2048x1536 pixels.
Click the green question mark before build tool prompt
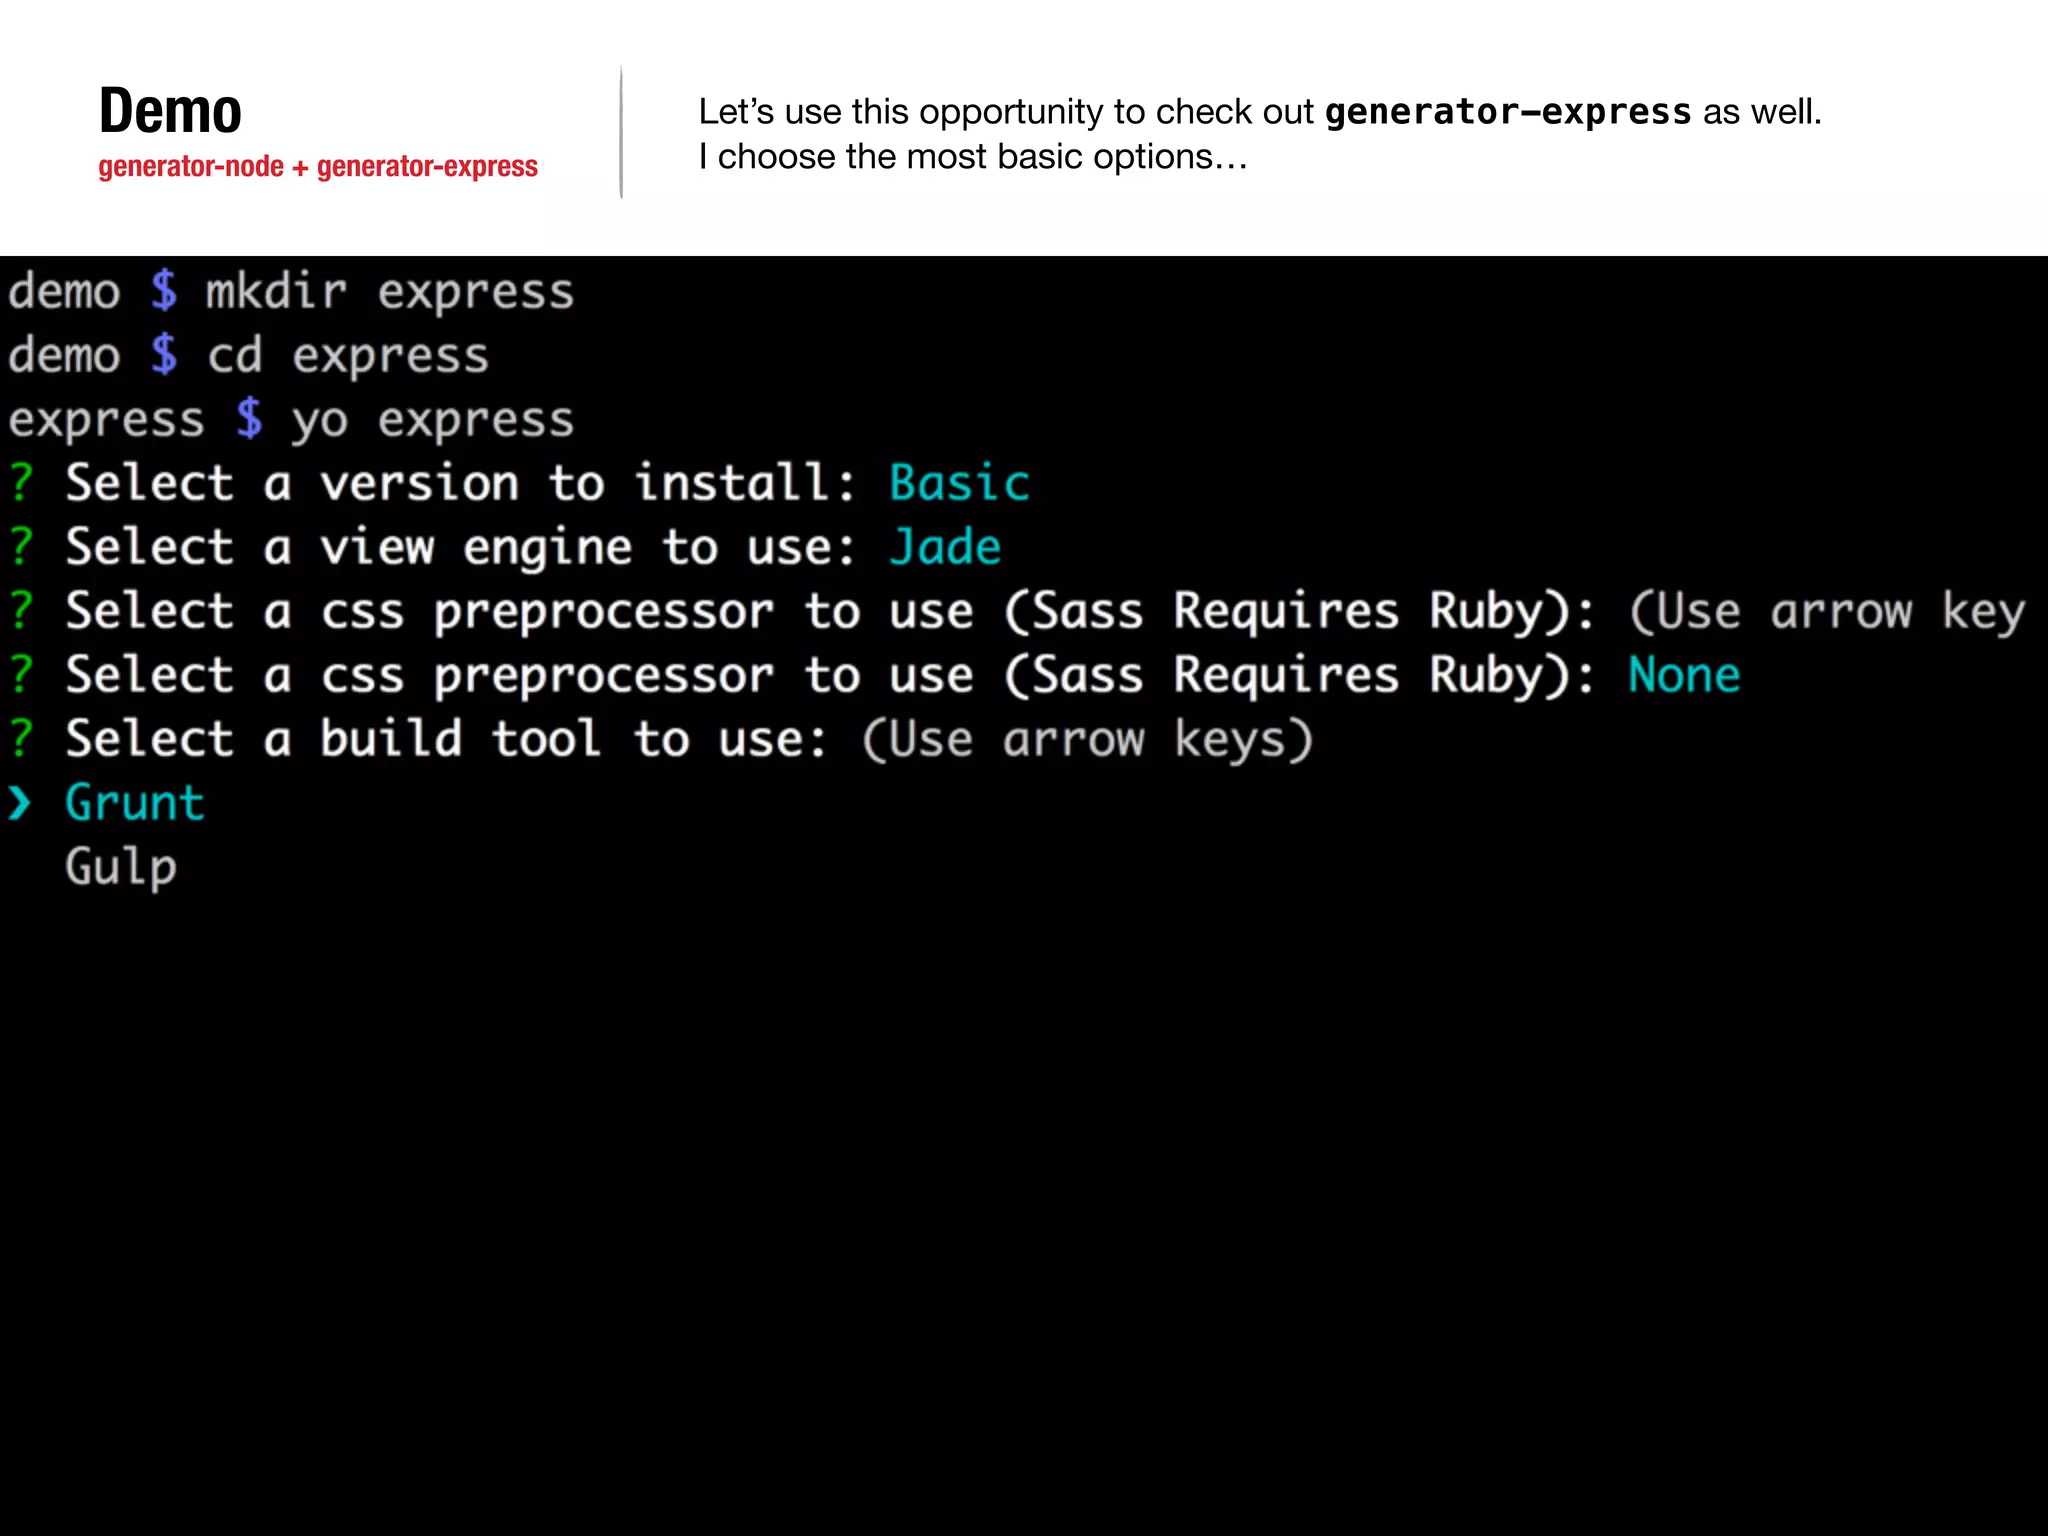[22, 739]
